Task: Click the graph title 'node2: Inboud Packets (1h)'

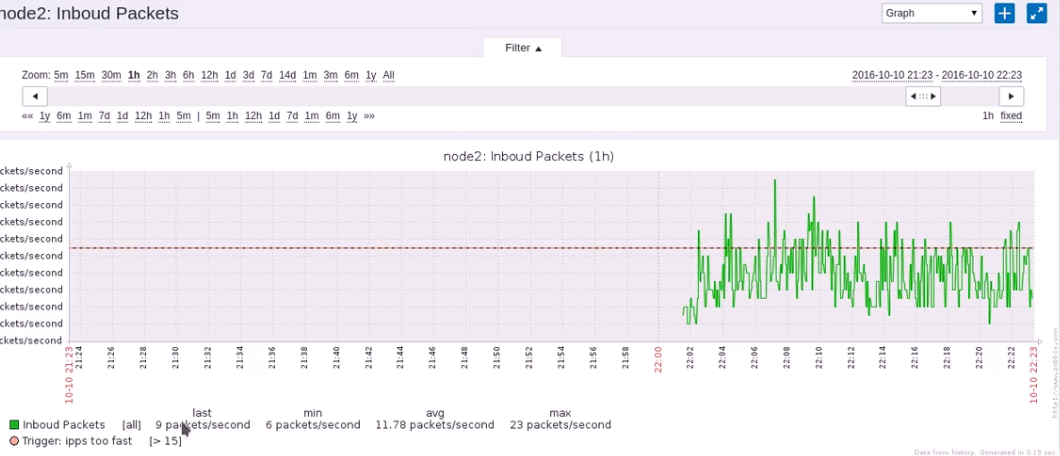Action: (529, 156)
